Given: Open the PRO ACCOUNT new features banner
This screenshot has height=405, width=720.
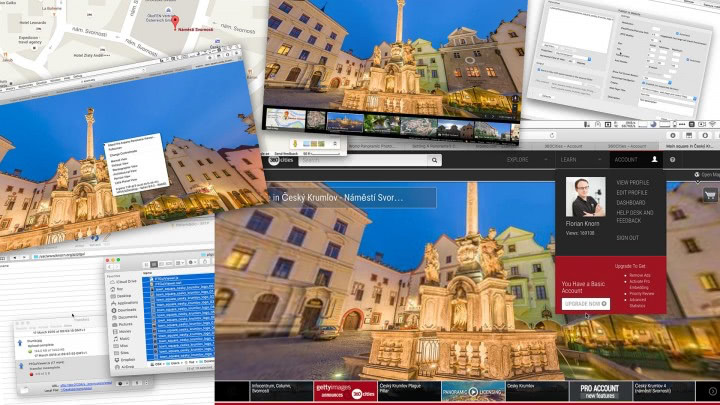Looking at the screenshot, I should tap(599, 391).
